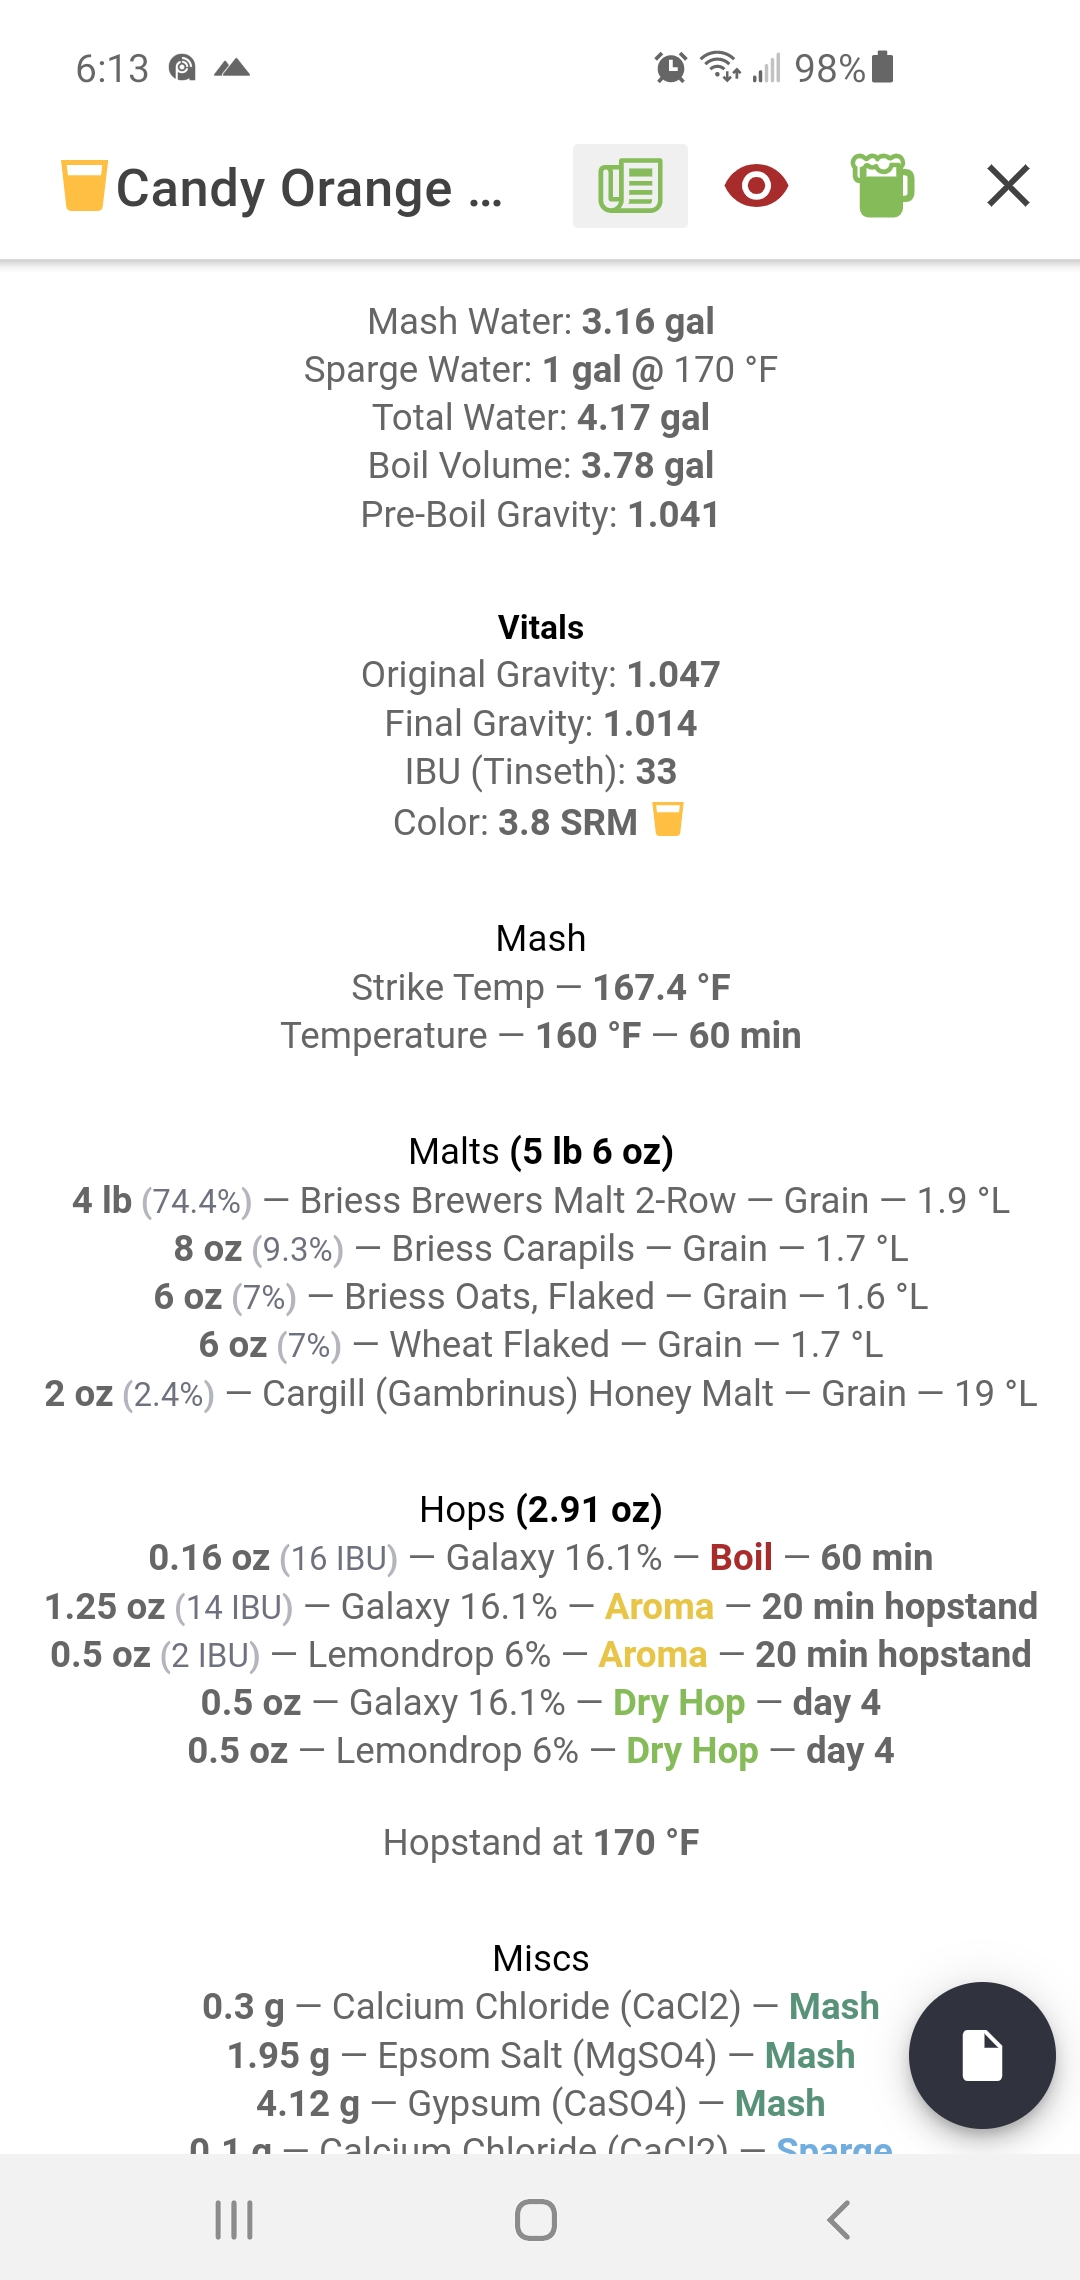Screen dimensions: 1080x2280
Task: Select the Boil hop use label
Action: pos(741,1557)
